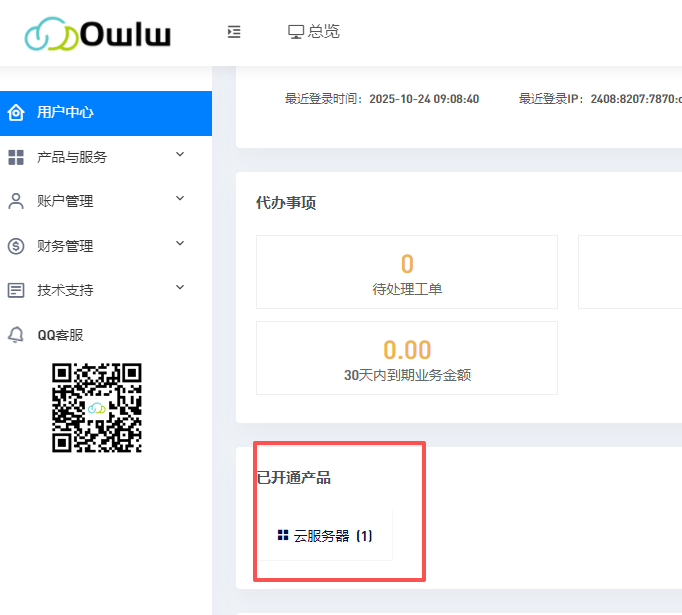Expand the 账户管理 chevron arrow
The height and width of the screenshot is (615, 682).
pyautogui.click(x=180, y=199)
